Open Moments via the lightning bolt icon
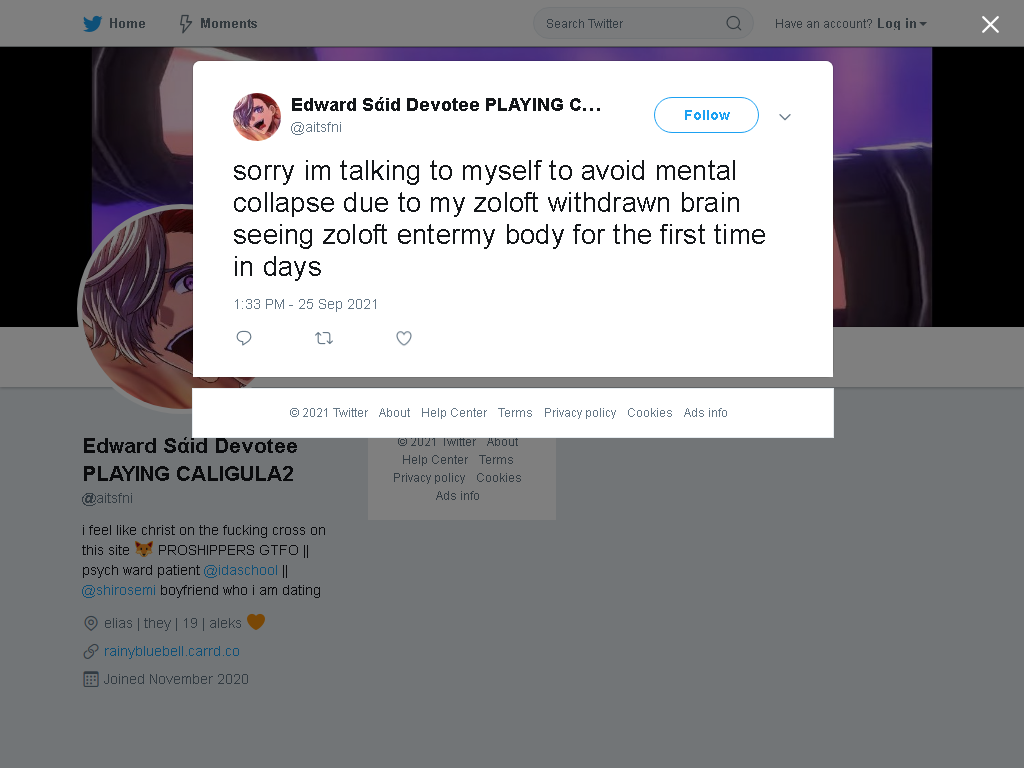This screenshot has width=1024, height=768. pos(185,24)
